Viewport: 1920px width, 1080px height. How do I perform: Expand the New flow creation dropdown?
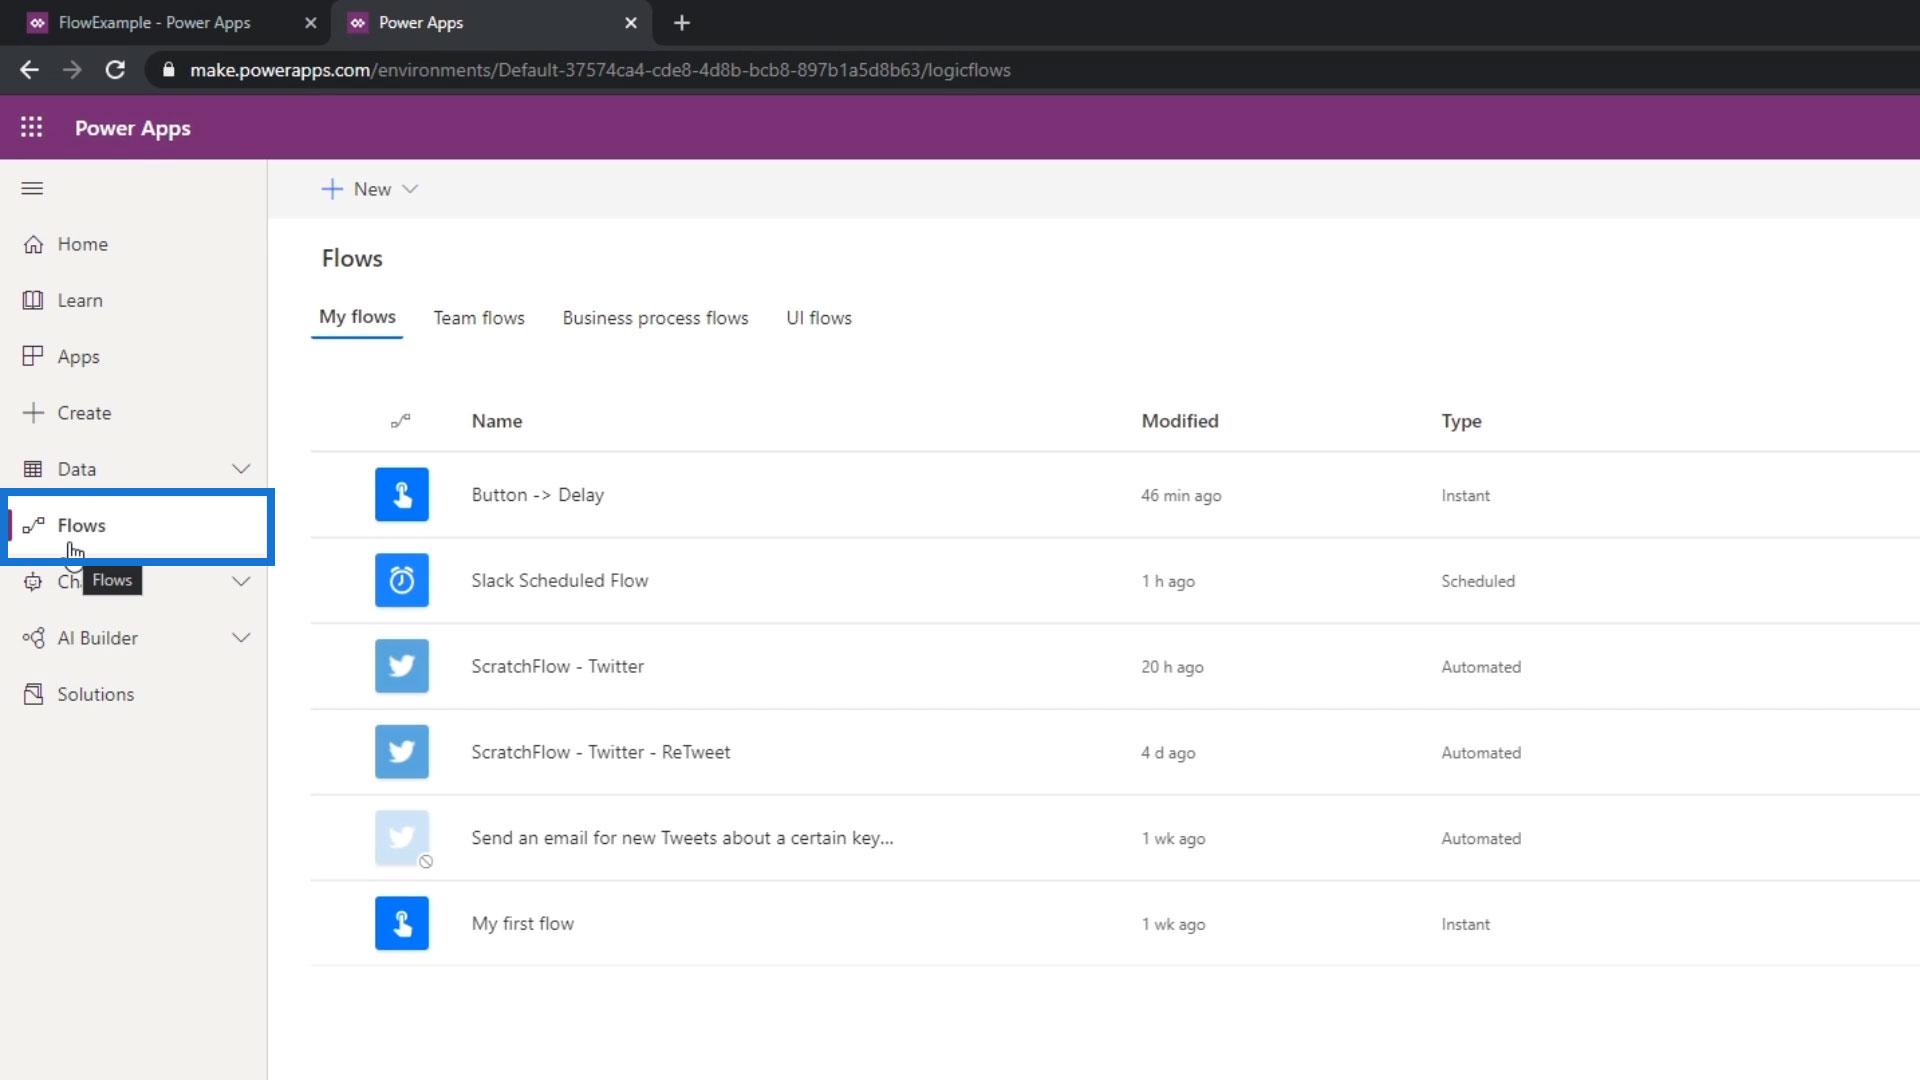[409, 189]
